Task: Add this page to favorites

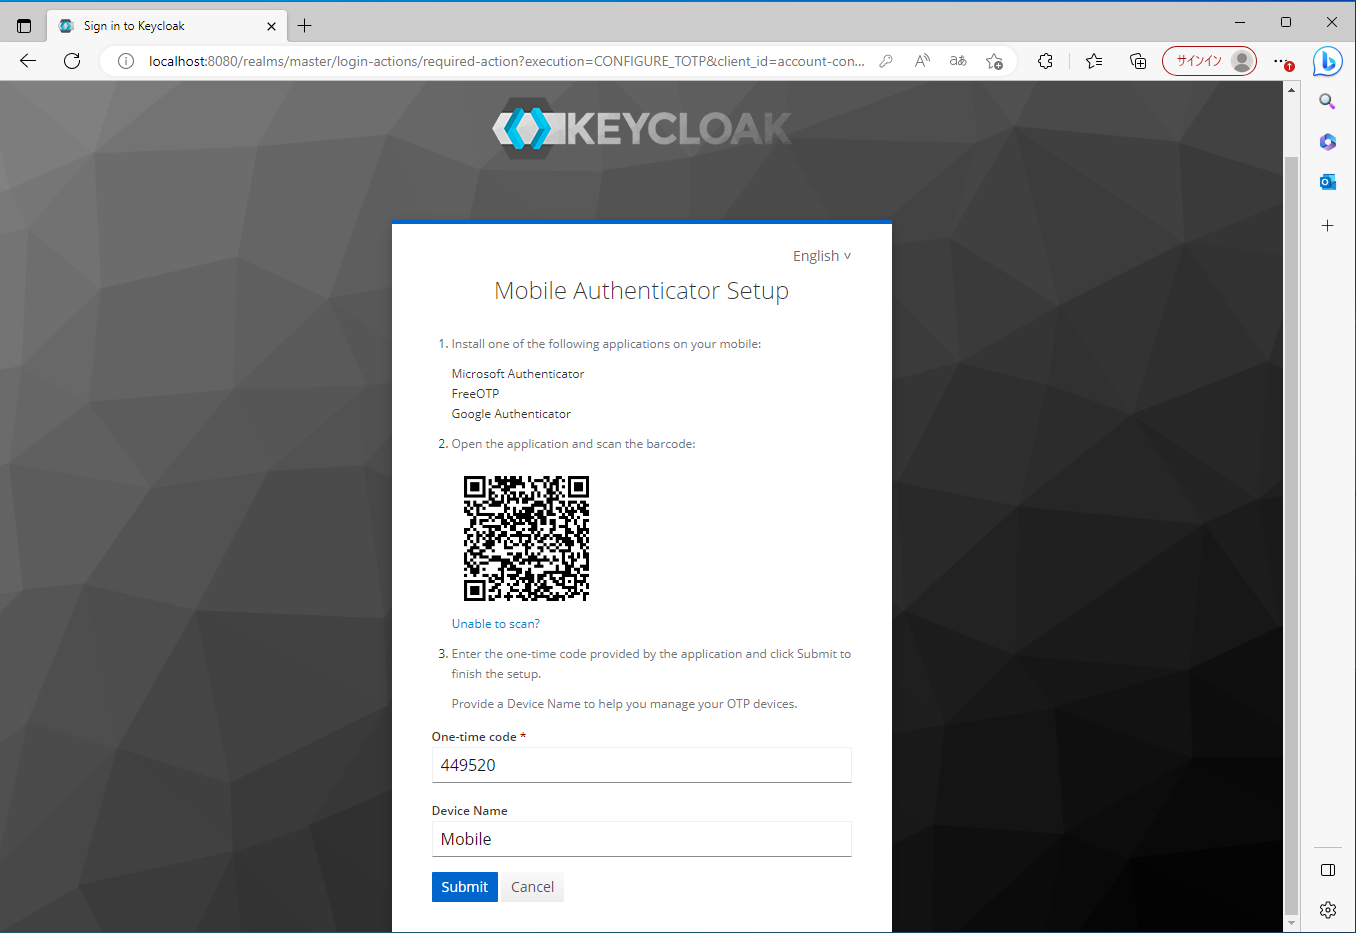Action: pyautogui.click(x=995, y=61)
